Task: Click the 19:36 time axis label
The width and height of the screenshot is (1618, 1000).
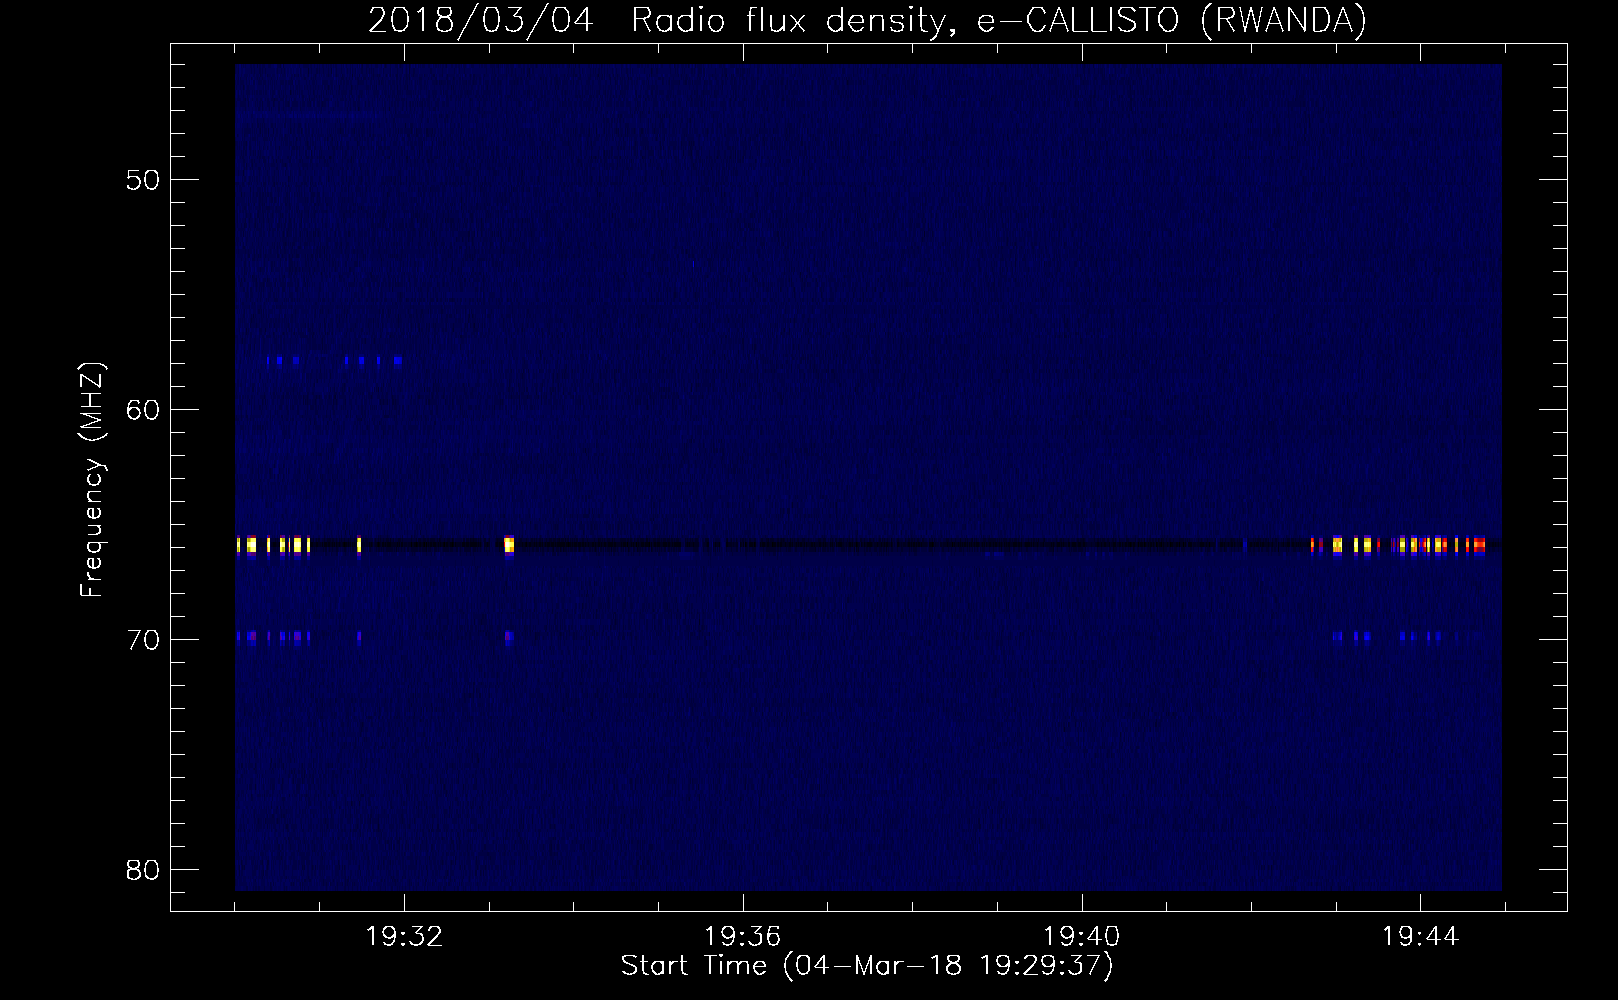Action: [742, 937]
